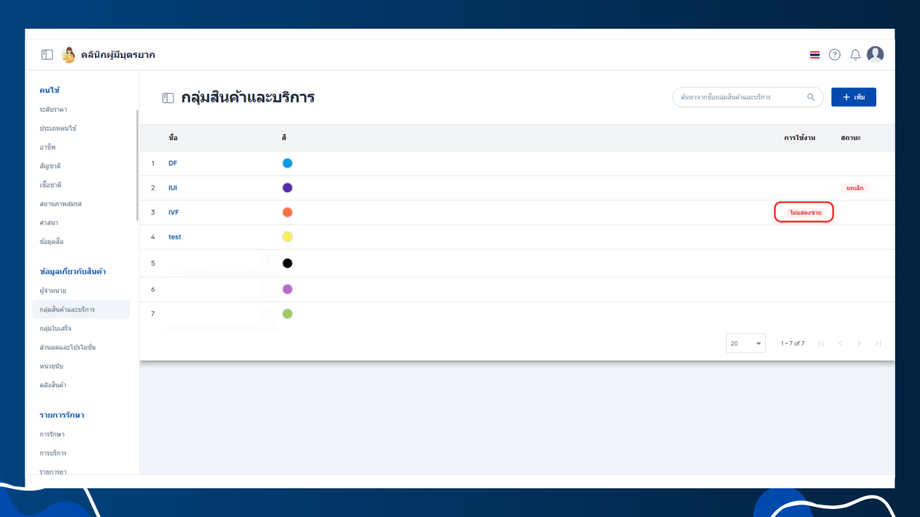The image size is (920, 517).
Task: Open ข้อมูลสื่อ in the sidebar
Action: point(52,241)
